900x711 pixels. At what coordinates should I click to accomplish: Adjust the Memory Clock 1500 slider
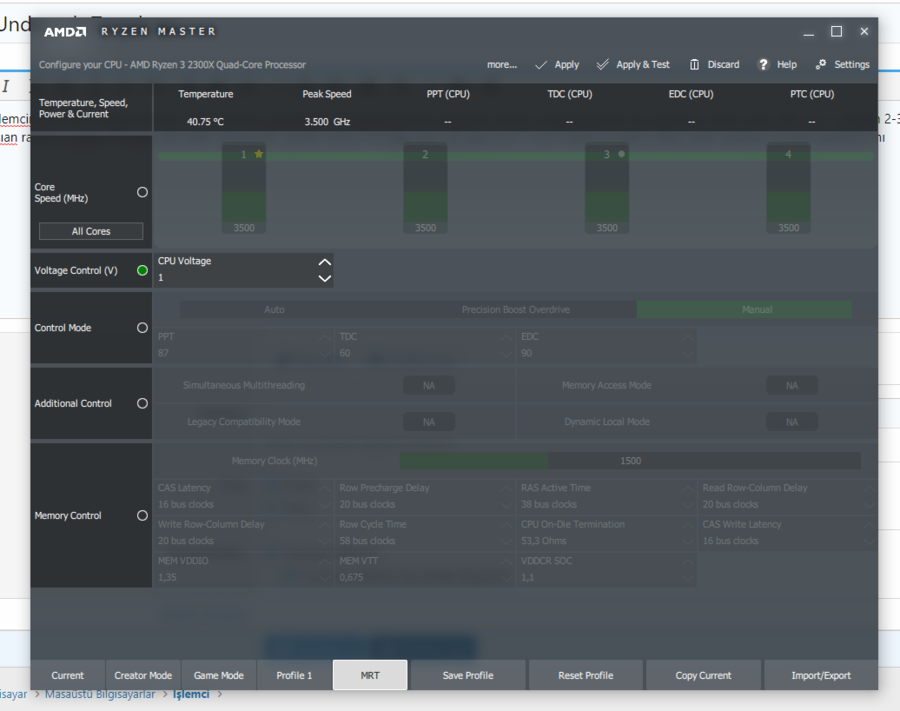point(630,461)
